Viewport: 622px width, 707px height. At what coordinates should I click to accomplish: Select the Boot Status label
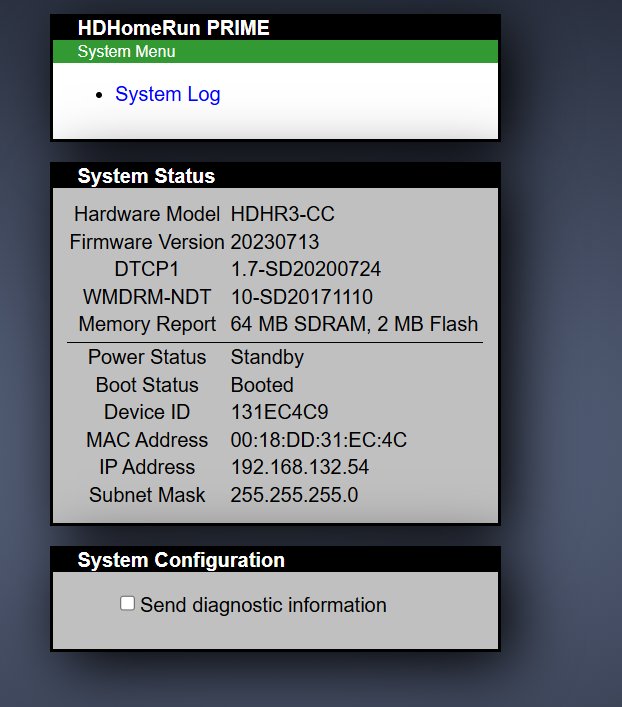point(147,385)
